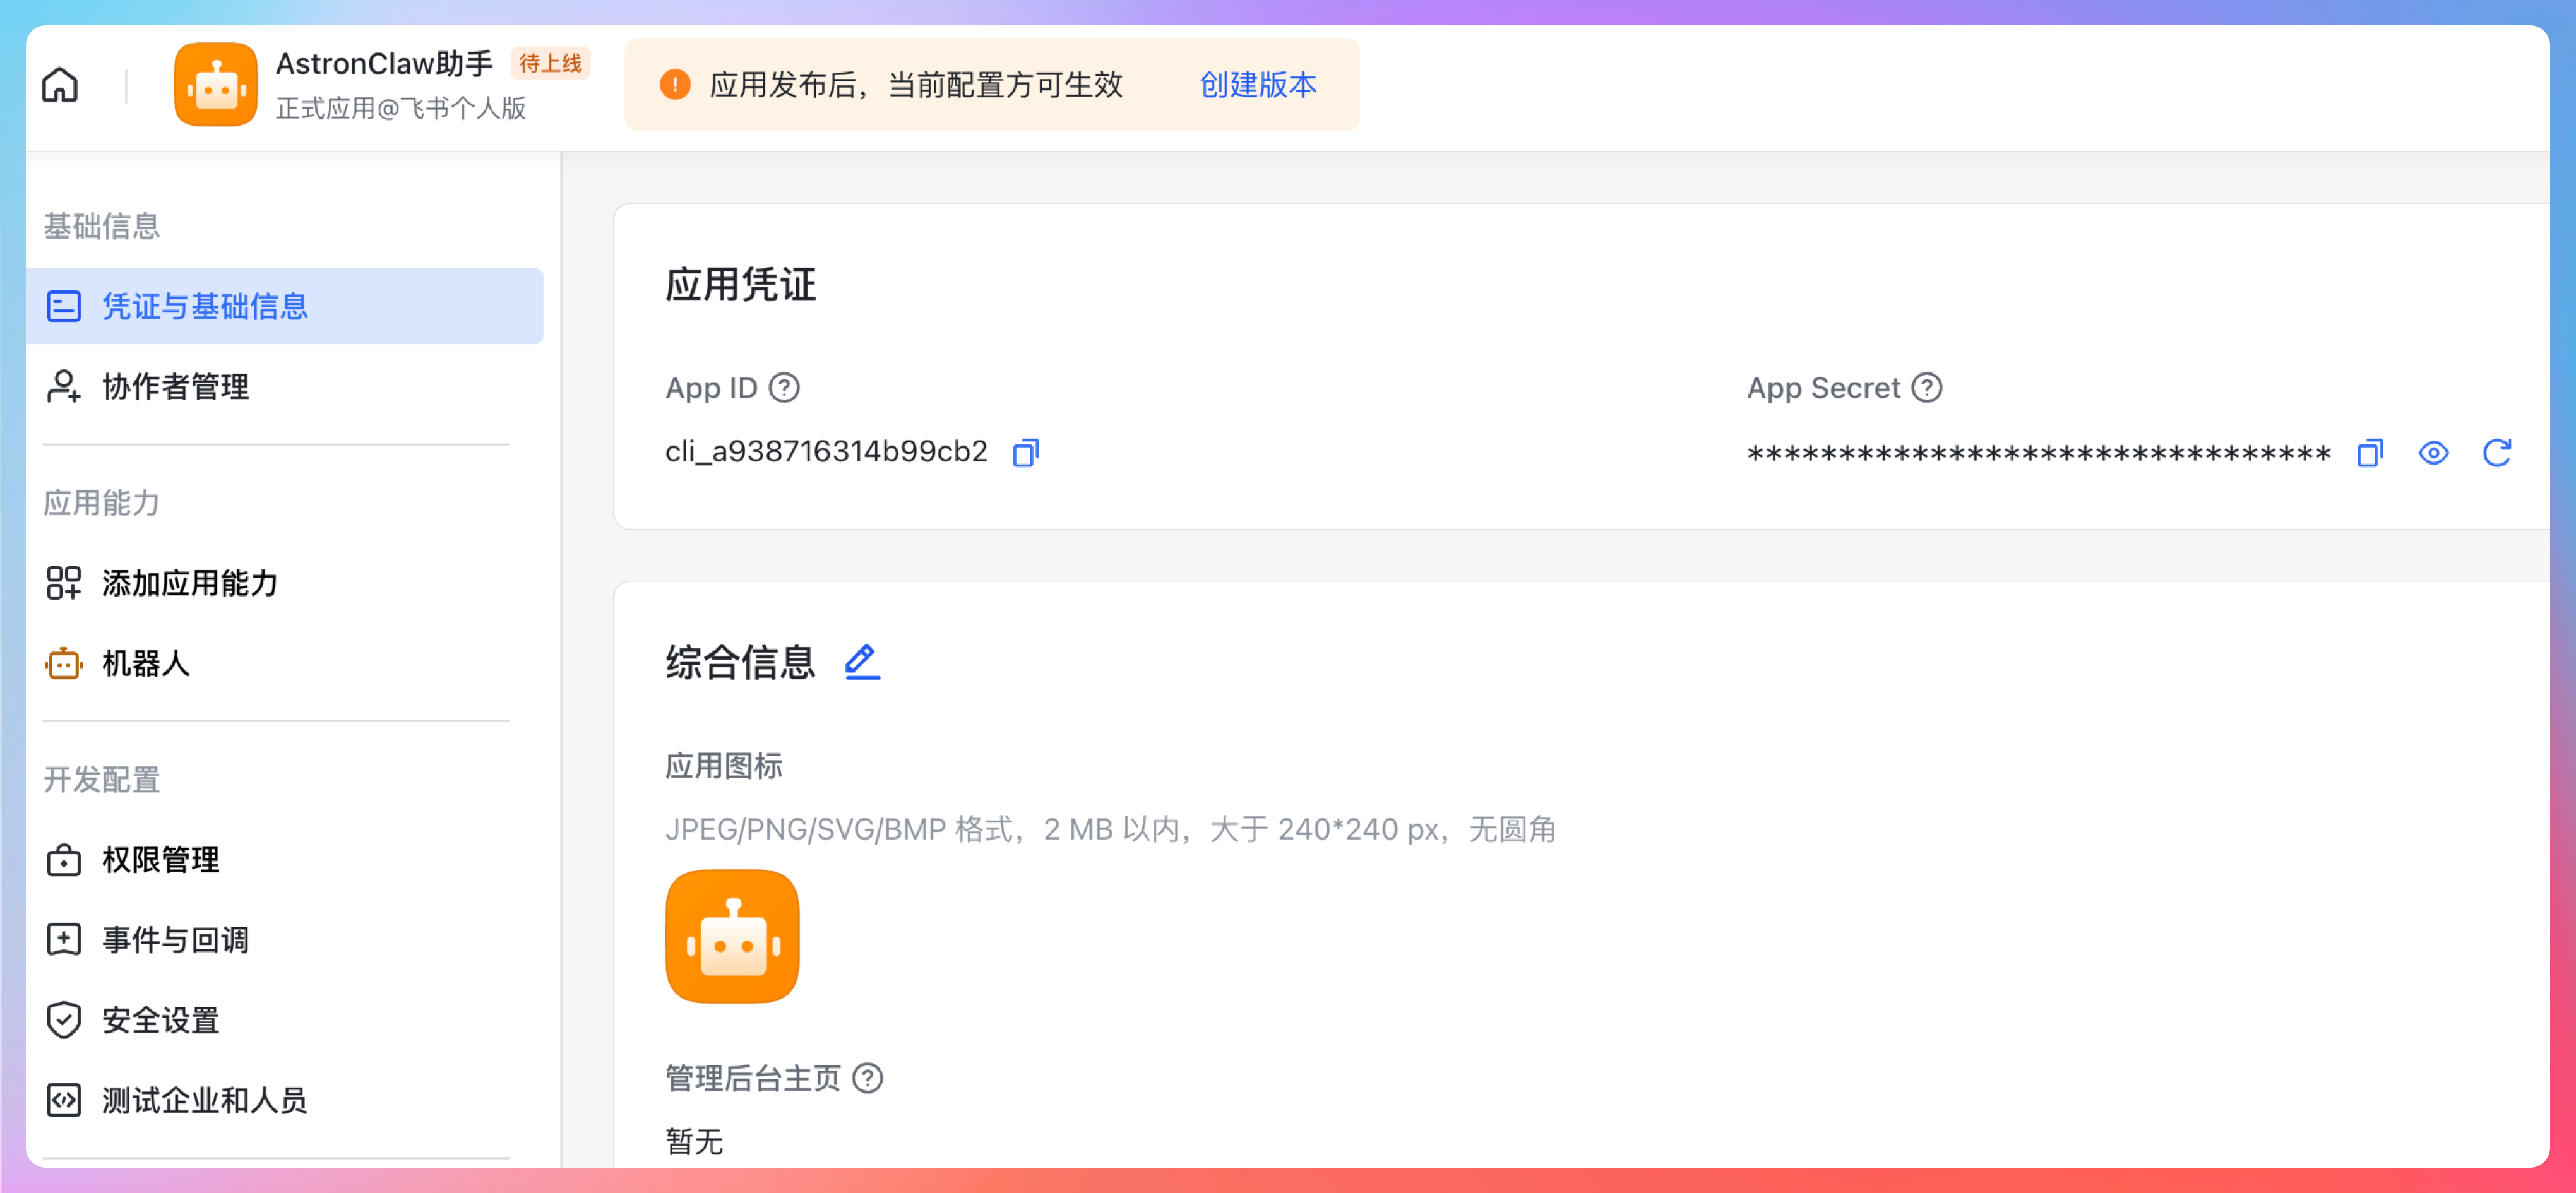Open 添加应用能力 section
2576x1193 pixels.
pyautogui.click(x=190, y=583)
